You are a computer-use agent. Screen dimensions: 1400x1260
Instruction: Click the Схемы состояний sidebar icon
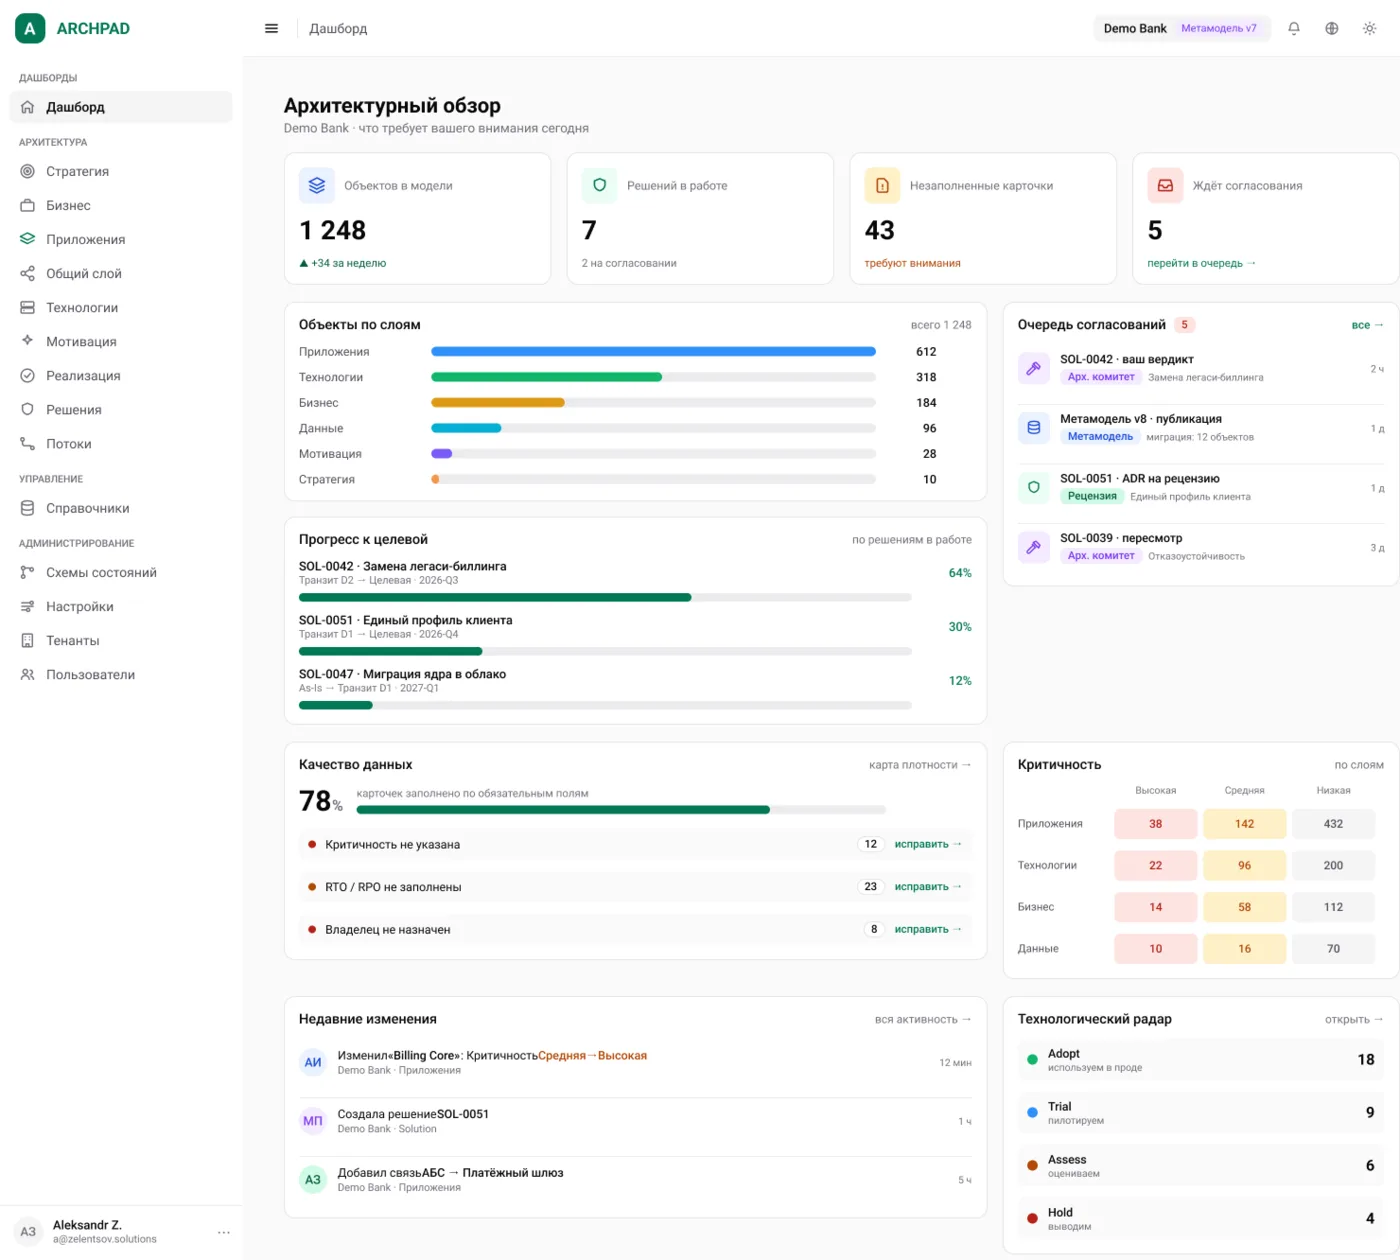coord(28,573)
